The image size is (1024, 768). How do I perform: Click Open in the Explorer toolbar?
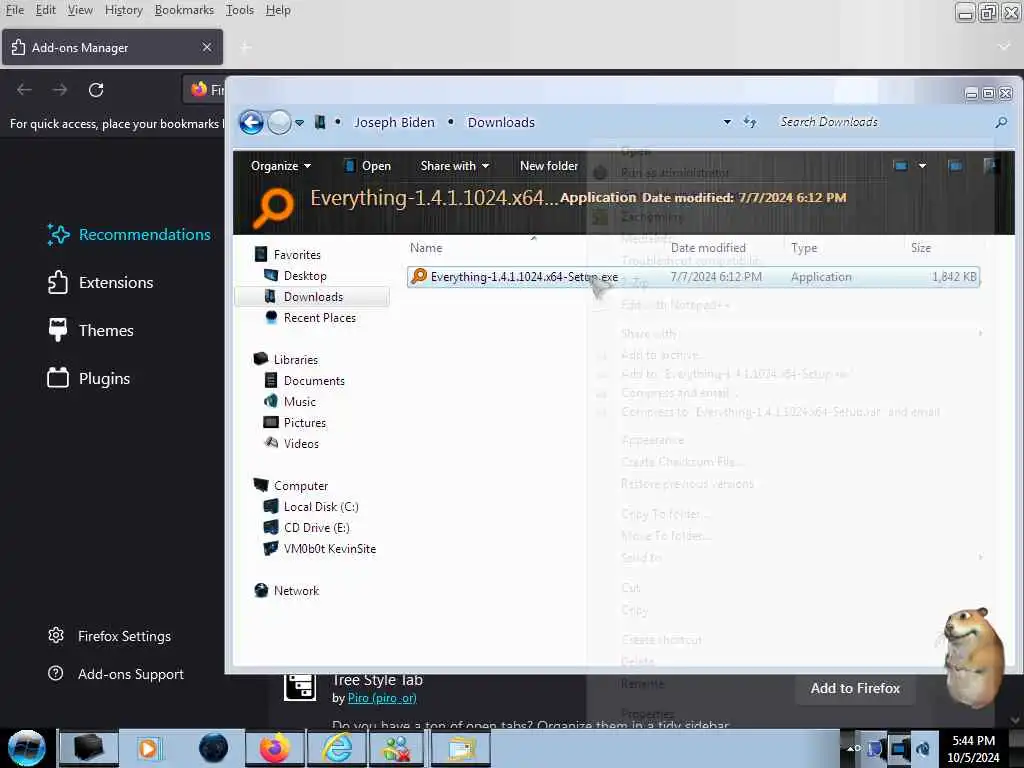tap(367, 166)
